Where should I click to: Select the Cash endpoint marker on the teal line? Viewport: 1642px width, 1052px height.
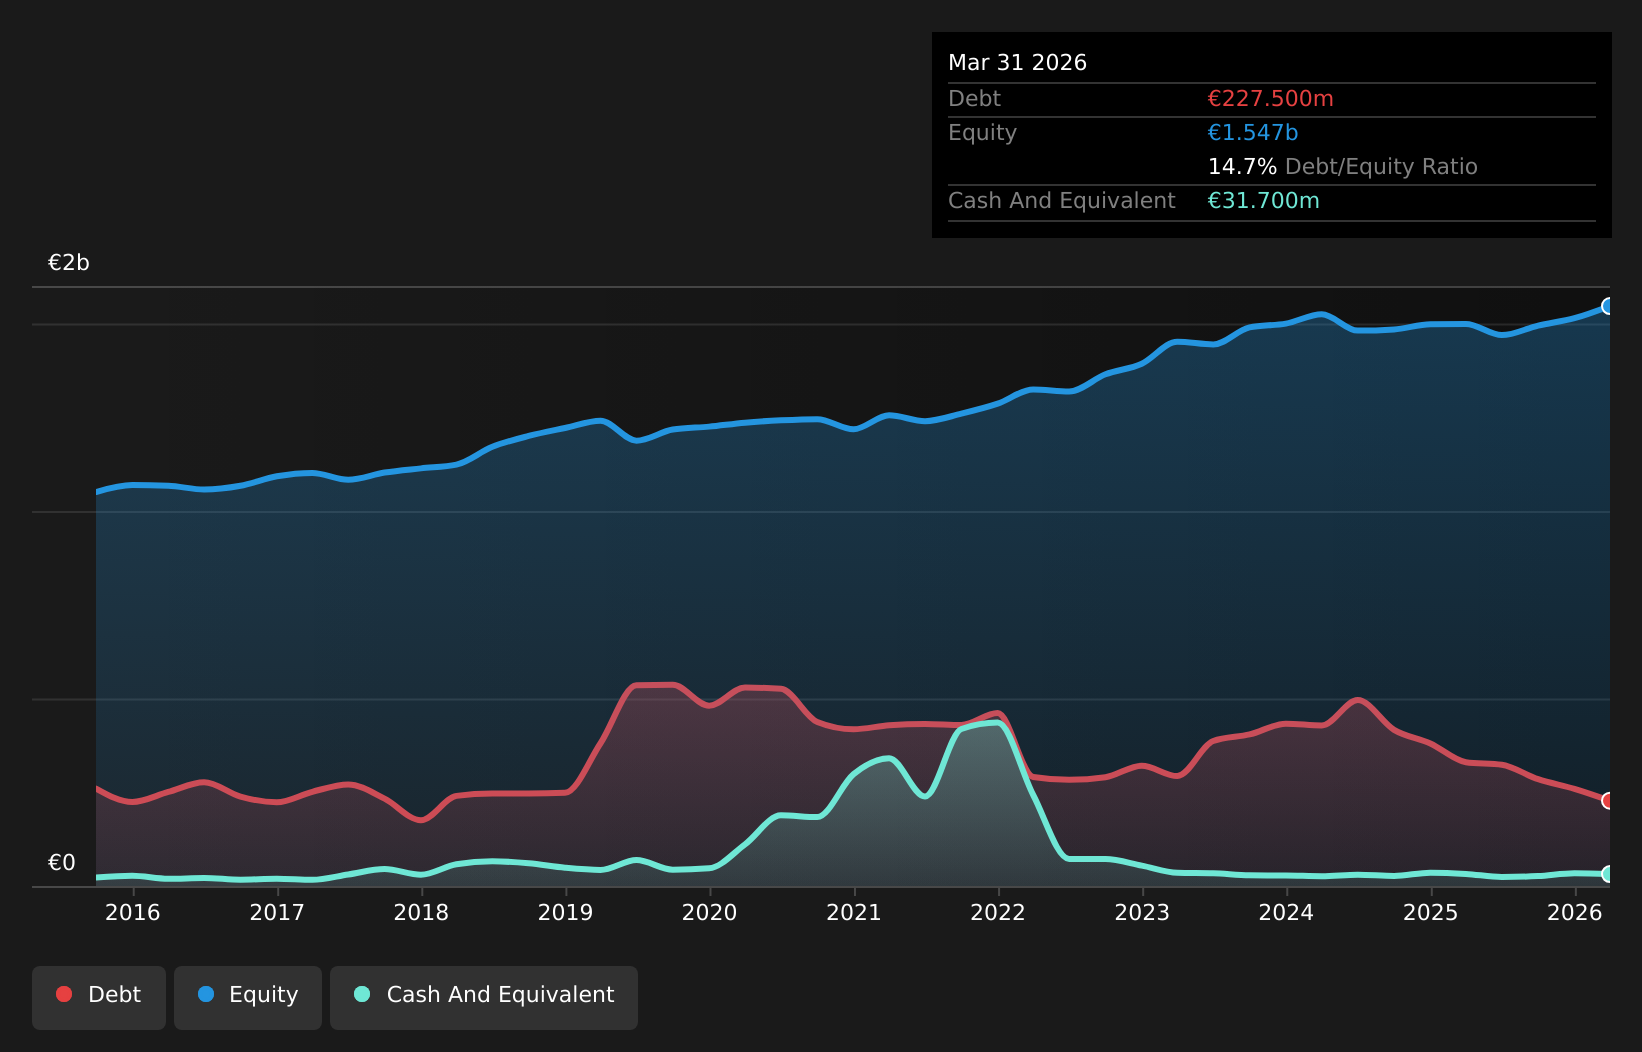1608,874
